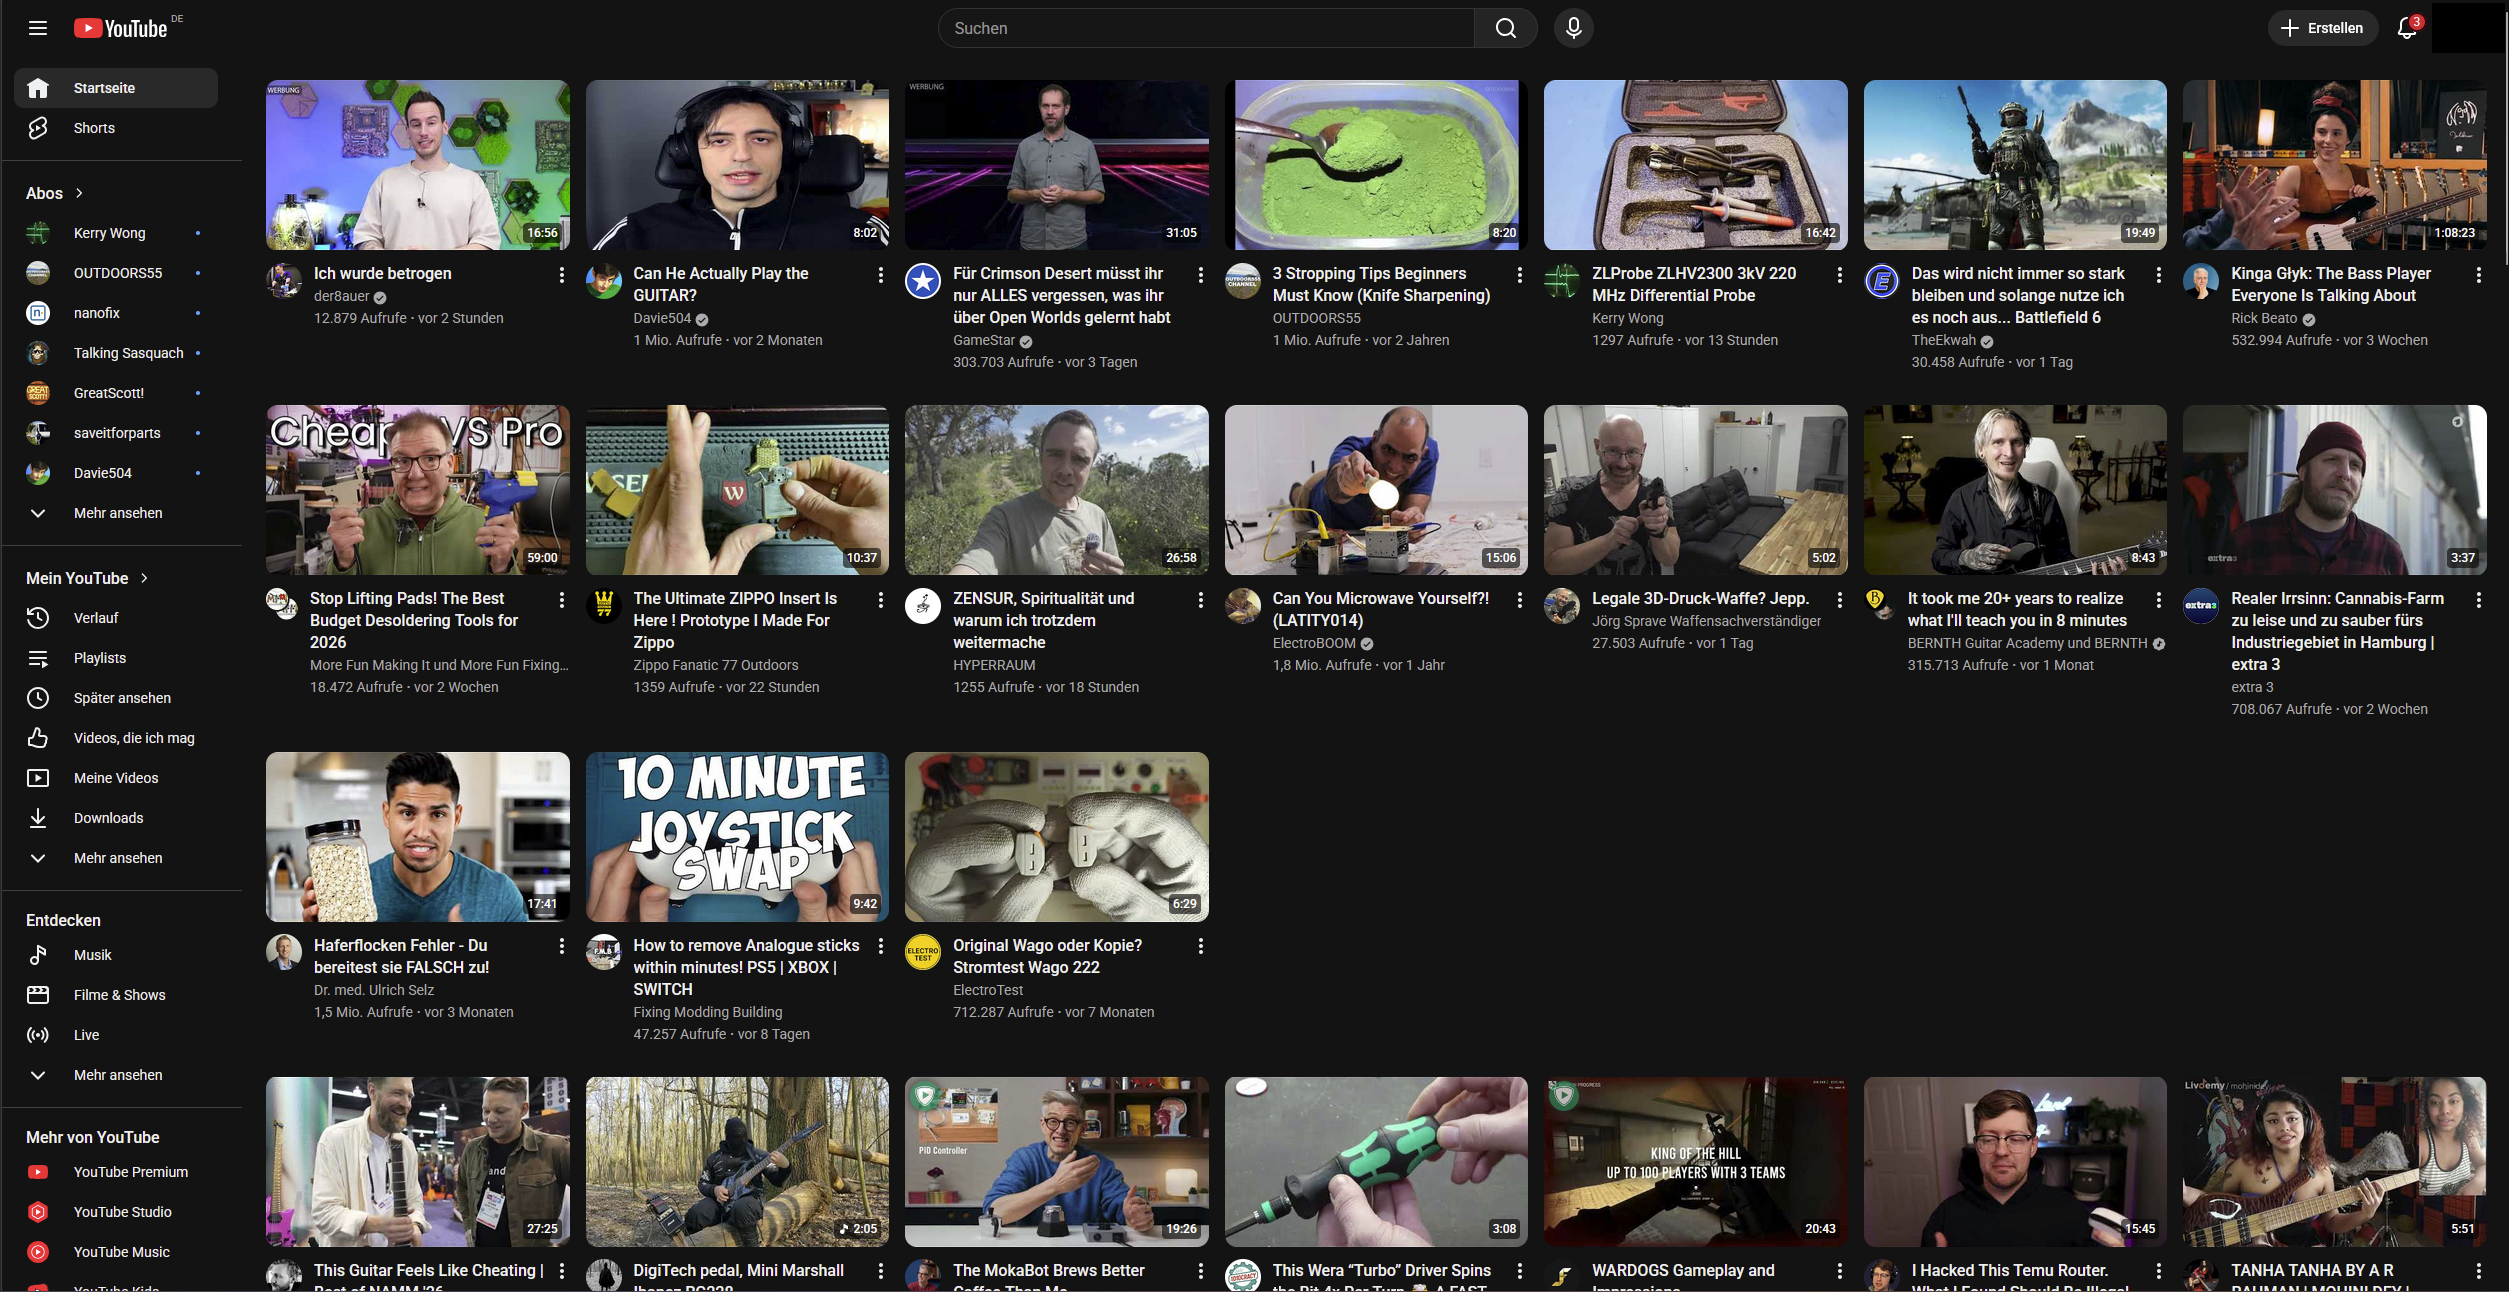Click the search magnifier button

(1505, 28)
